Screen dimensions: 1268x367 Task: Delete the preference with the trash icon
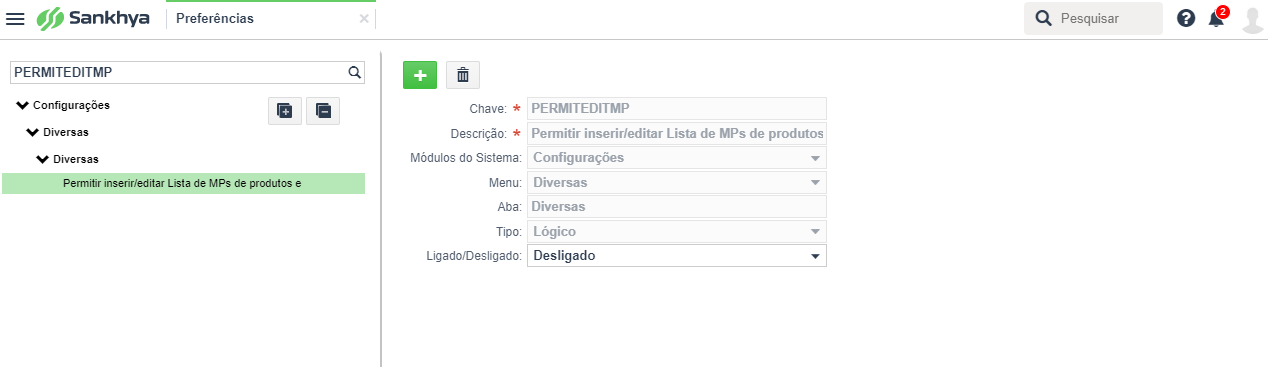click(x=462, y=75)
